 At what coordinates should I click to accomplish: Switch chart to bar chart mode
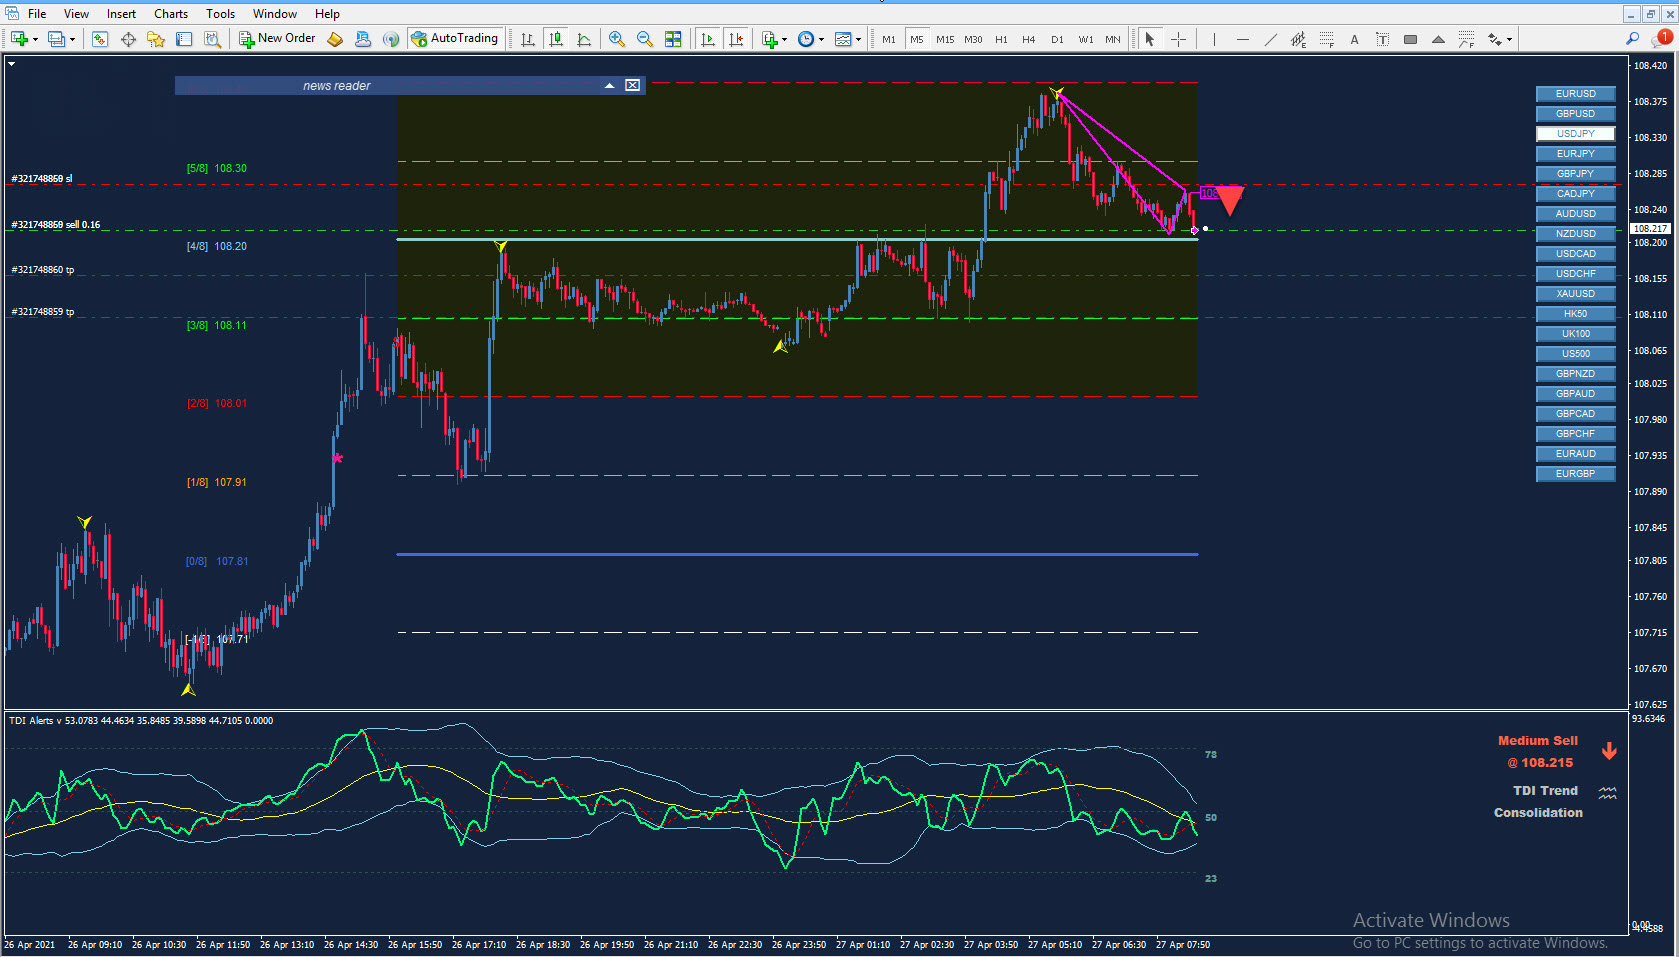click(x=528, y=39)
